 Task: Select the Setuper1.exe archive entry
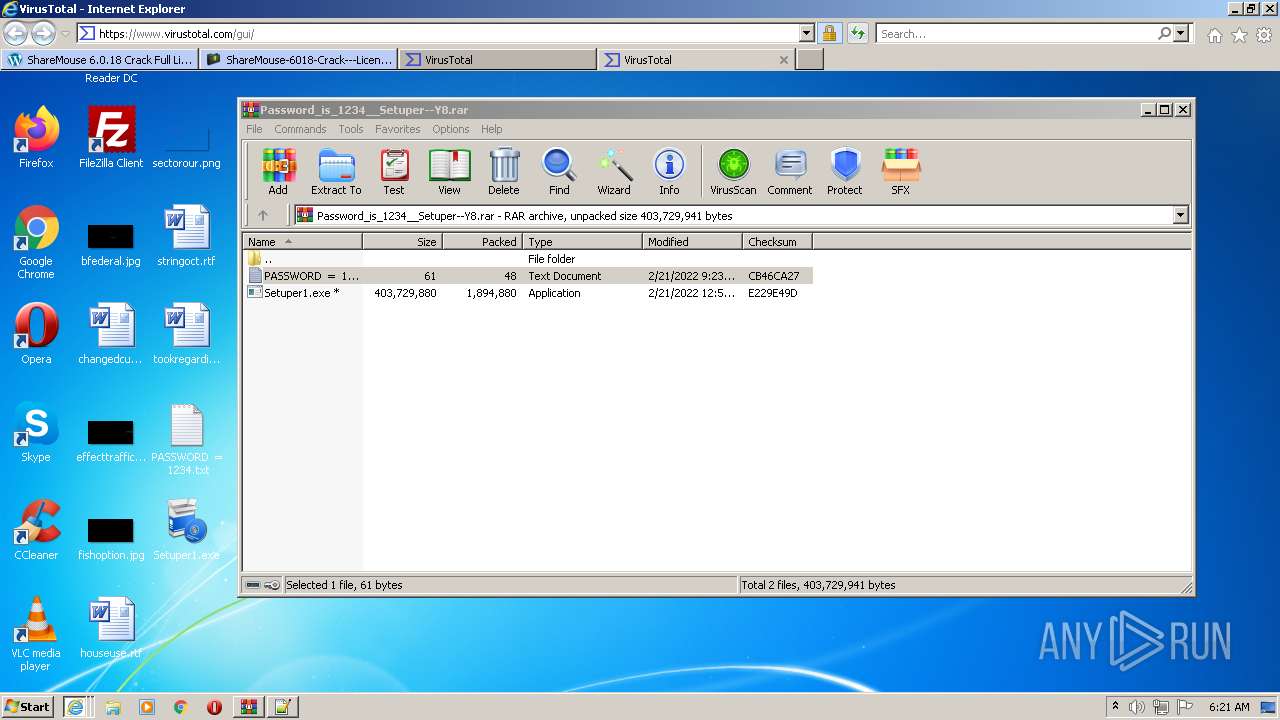528,293
